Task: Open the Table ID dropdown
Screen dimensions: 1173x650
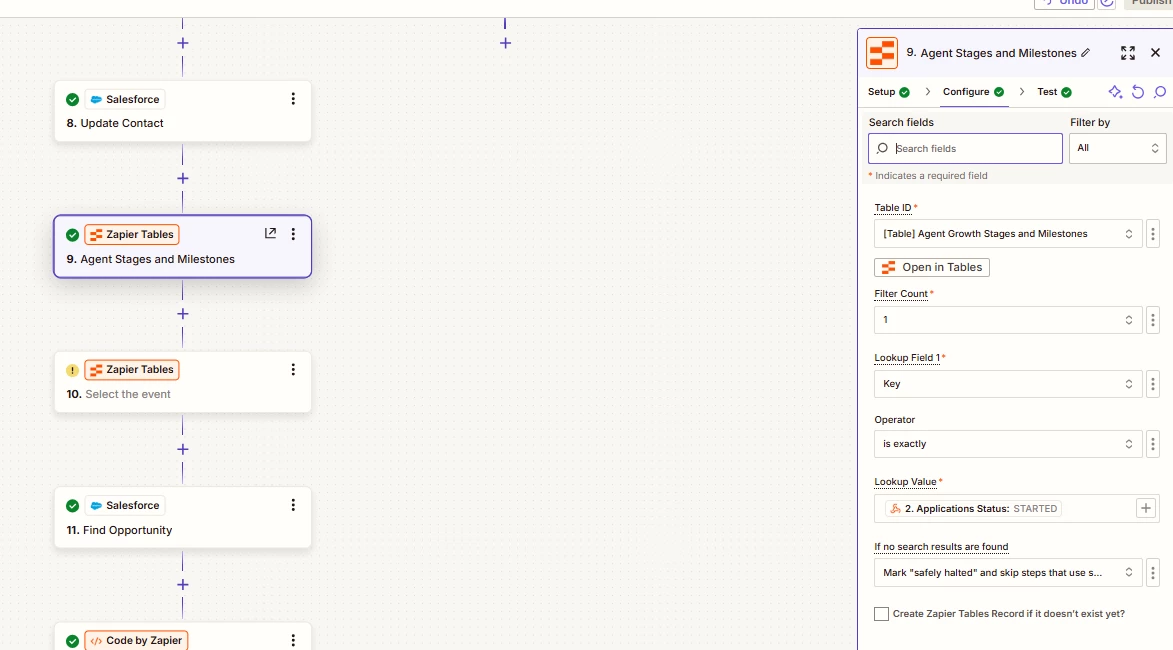Action: click(1008, 234)
